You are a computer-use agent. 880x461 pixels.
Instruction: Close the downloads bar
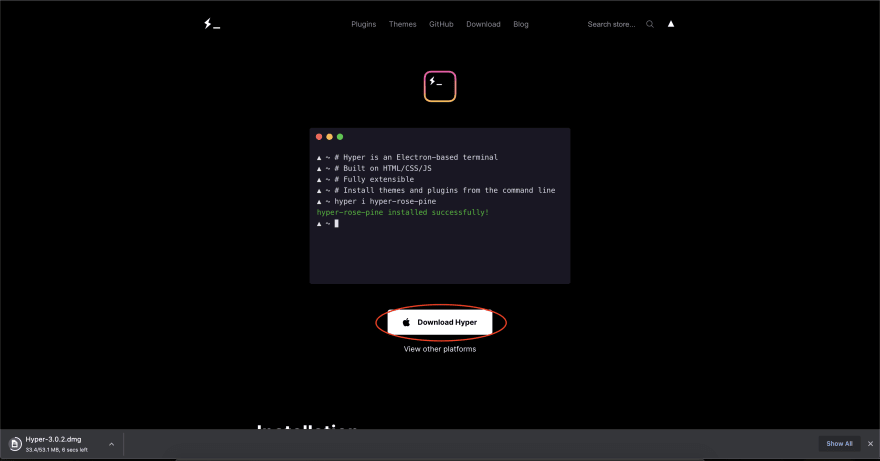(x=870, y=444)
